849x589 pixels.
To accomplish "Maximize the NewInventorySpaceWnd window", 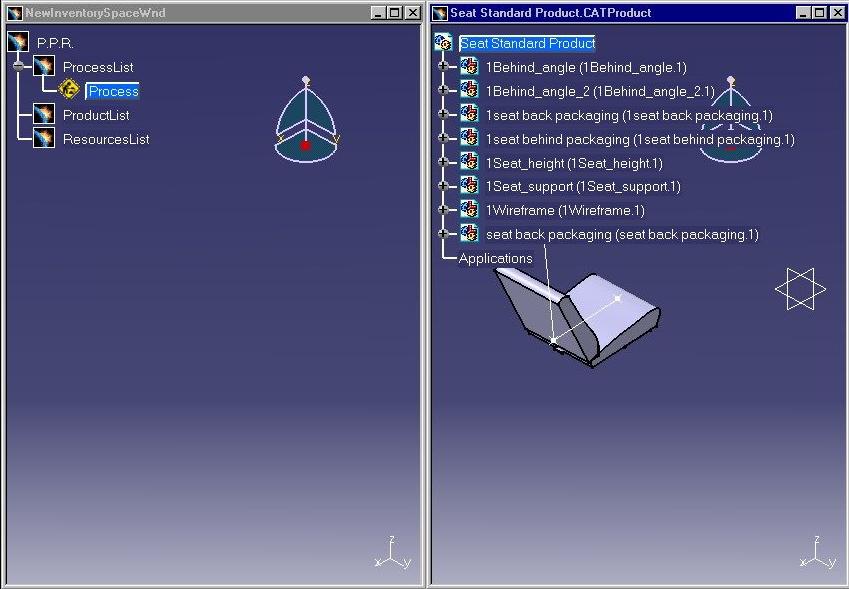I will click(x=395, y=12).
